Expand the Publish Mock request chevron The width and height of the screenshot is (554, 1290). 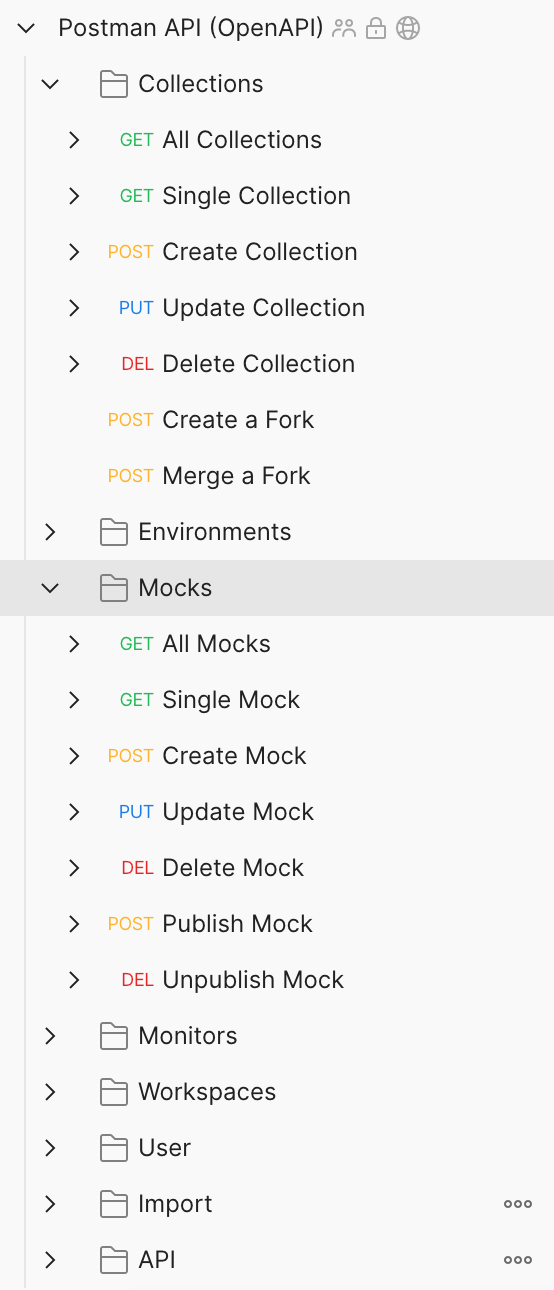(x=74, y=924)
